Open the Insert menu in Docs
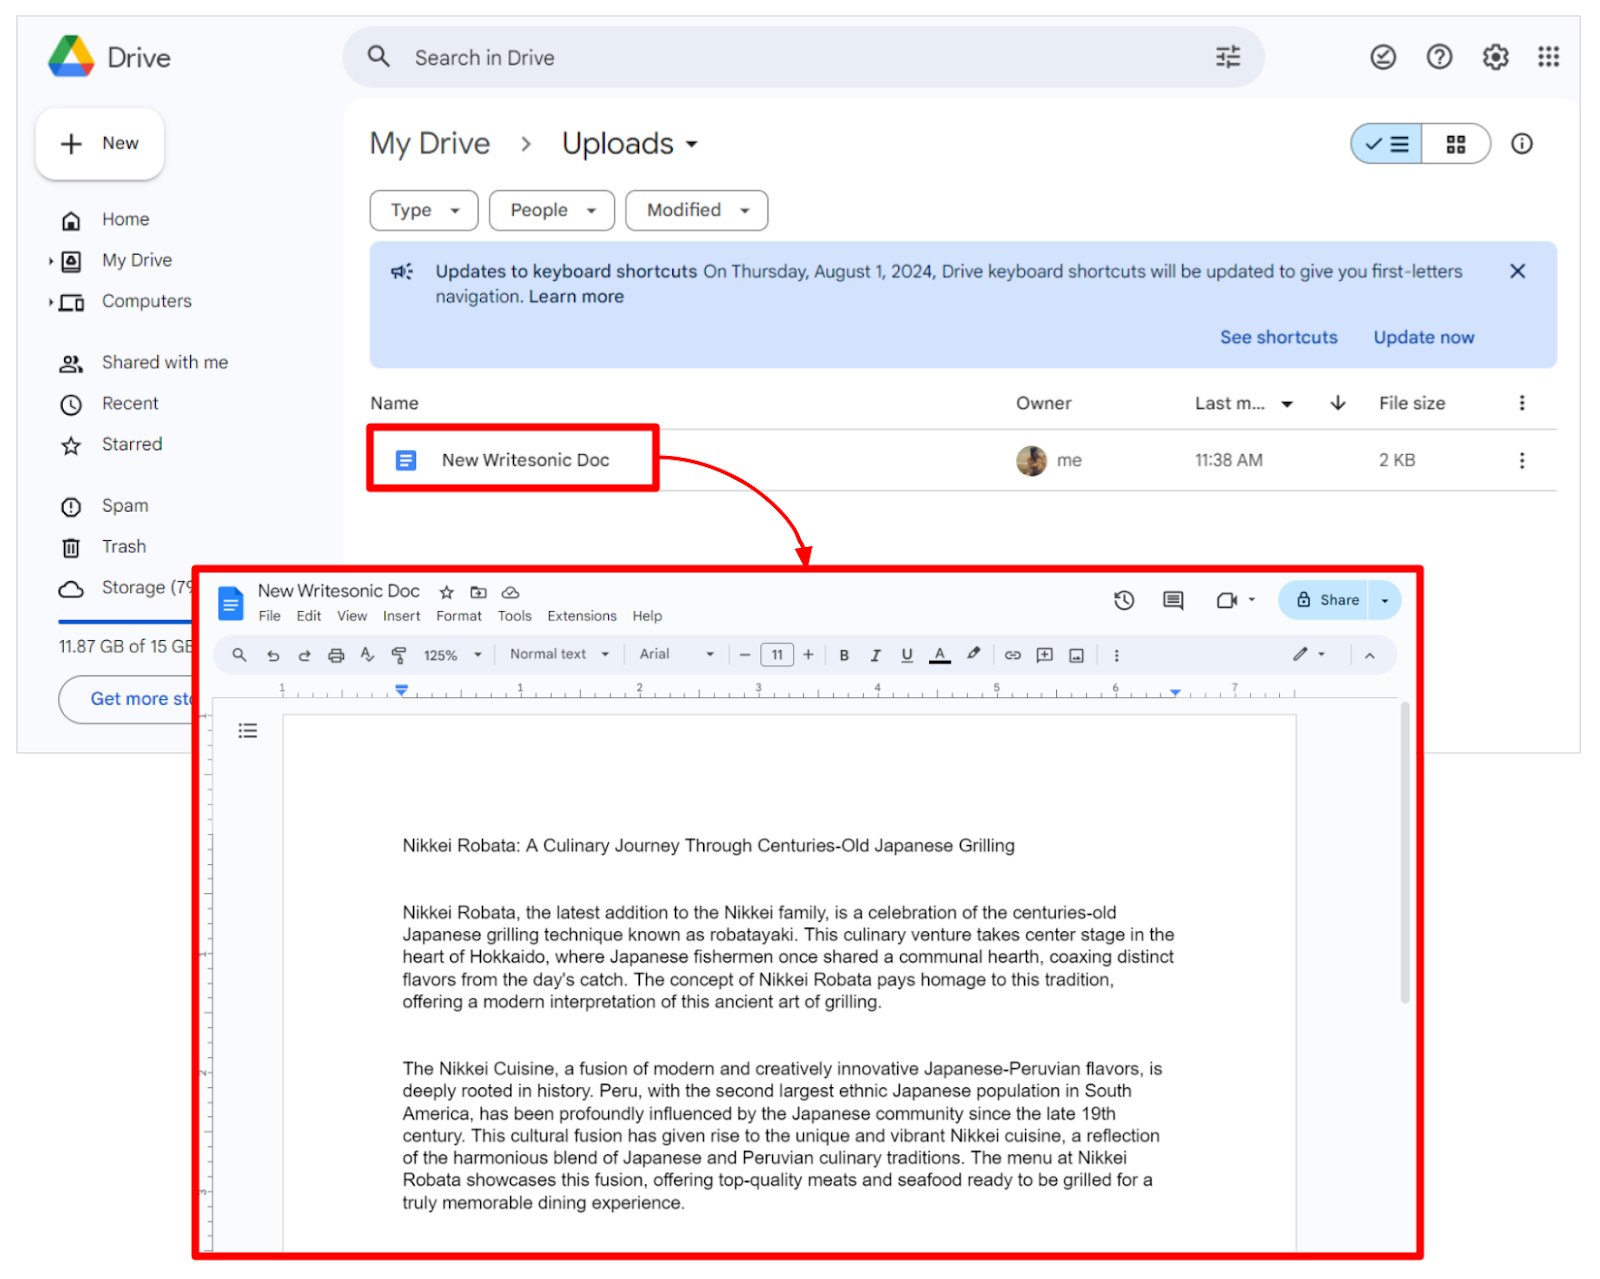This screenshot has height=1279, width=1600. [402, 616]
